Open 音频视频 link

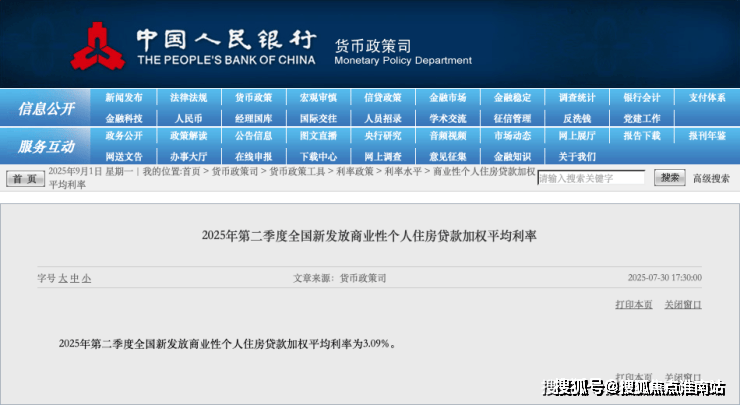[x=448, y=136]
